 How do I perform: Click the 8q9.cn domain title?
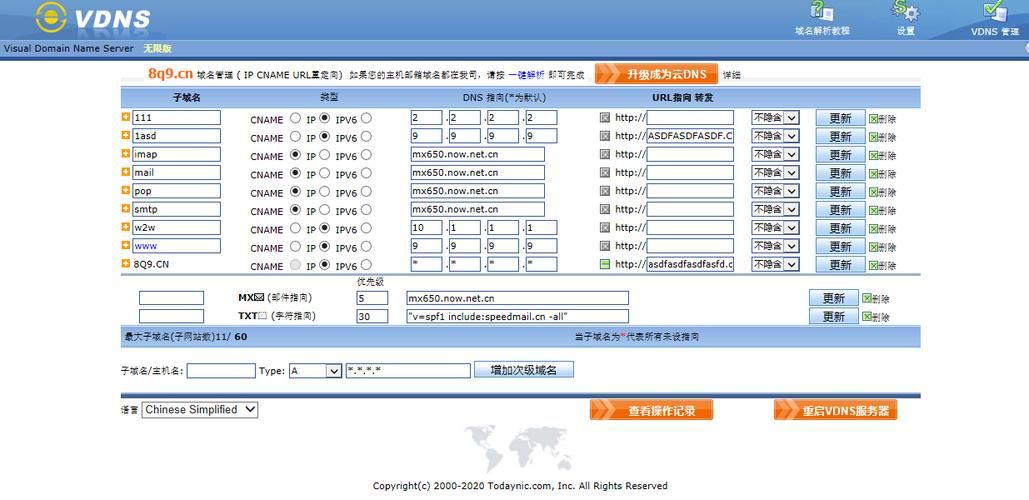pyautogui.click(x=170, y=73)
